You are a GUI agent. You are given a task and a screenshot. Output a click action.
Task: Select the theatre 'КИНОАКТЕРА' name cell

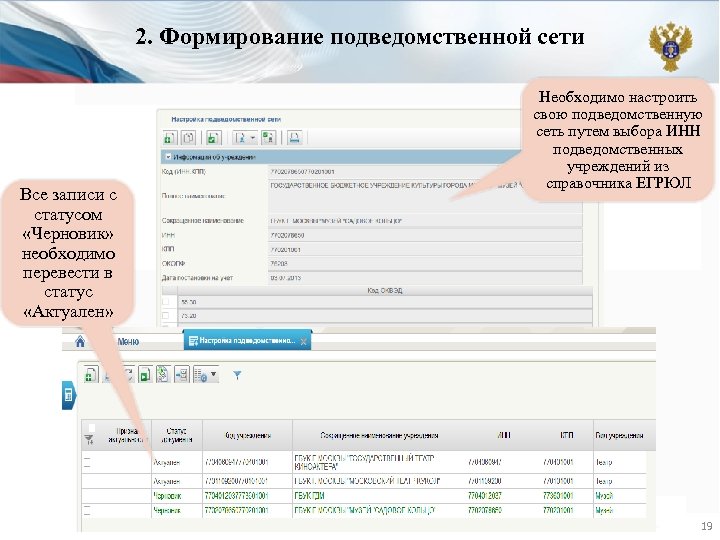coord(364,462)
